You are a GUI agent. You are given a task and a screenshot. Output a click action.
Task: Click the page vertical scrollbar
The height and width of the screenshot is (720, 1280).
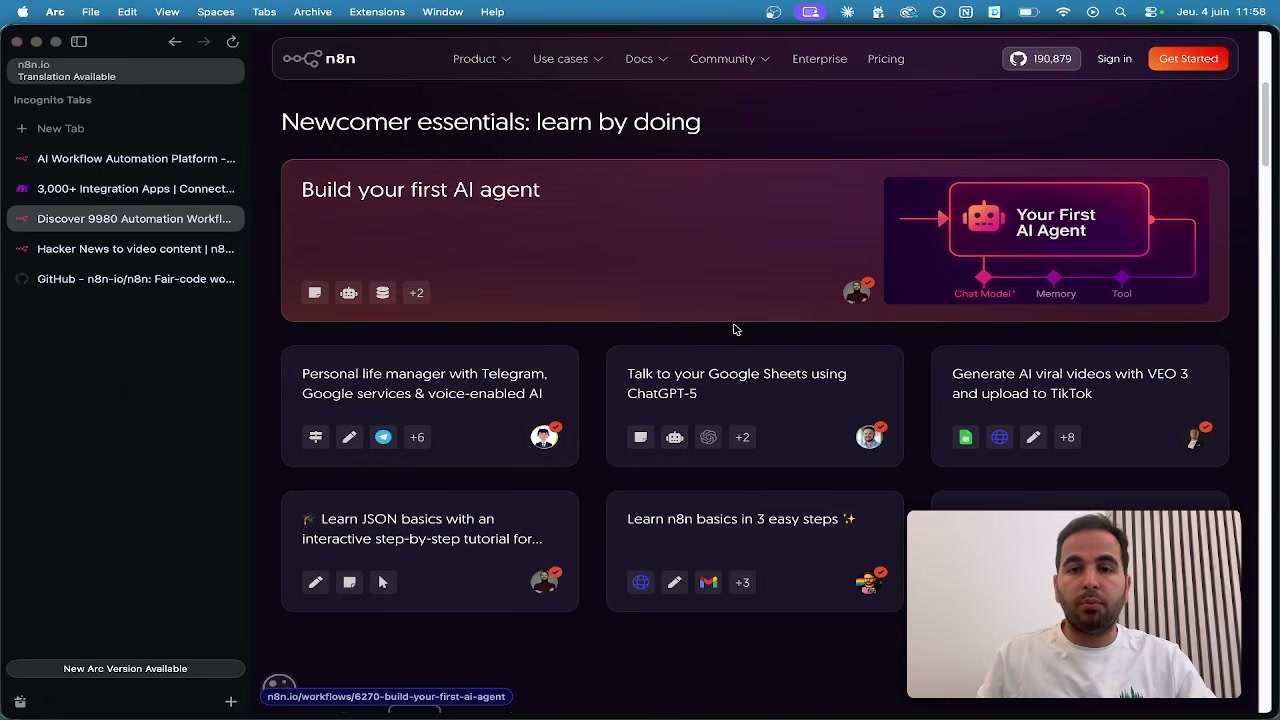pos(1266,126)
